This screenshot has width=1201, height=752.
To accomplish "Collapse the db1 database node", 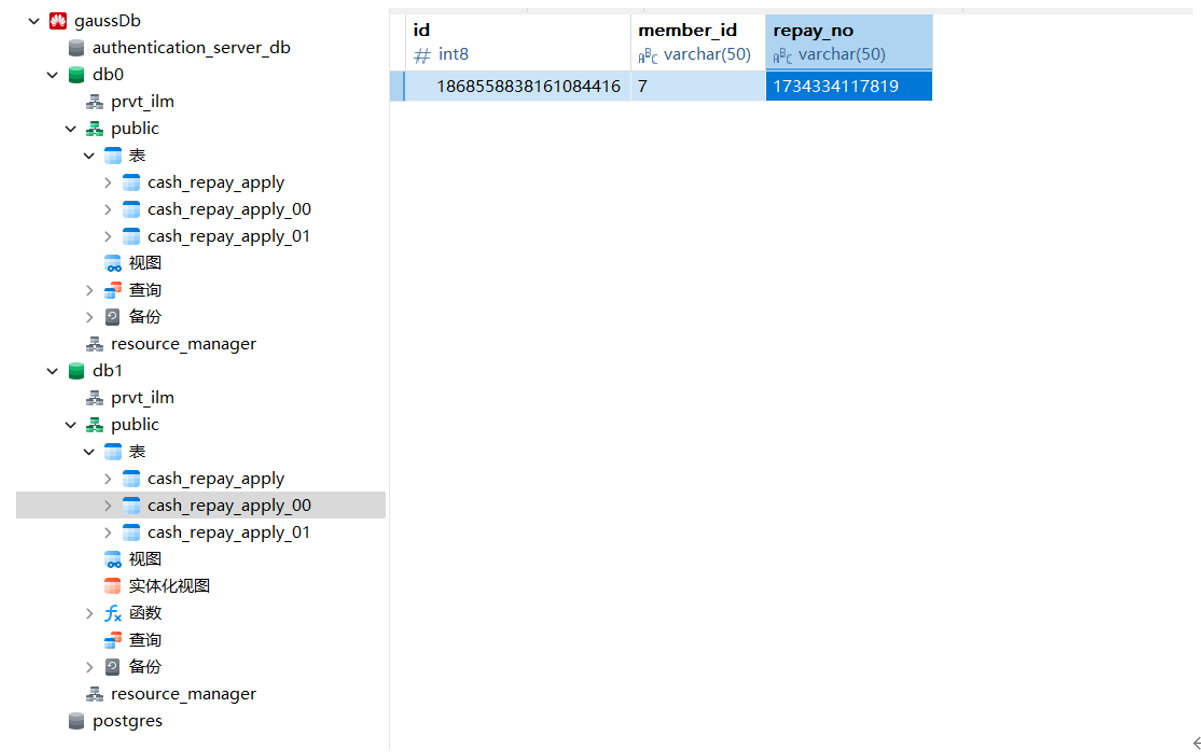I will [x=52, y=371].
